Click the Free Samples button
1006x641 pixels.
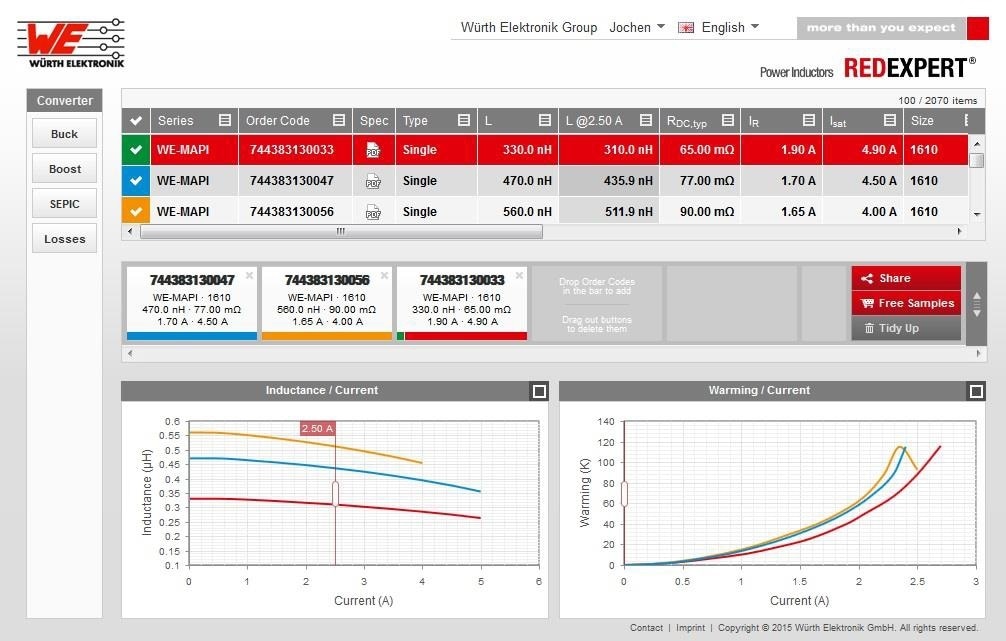(907, 303)
